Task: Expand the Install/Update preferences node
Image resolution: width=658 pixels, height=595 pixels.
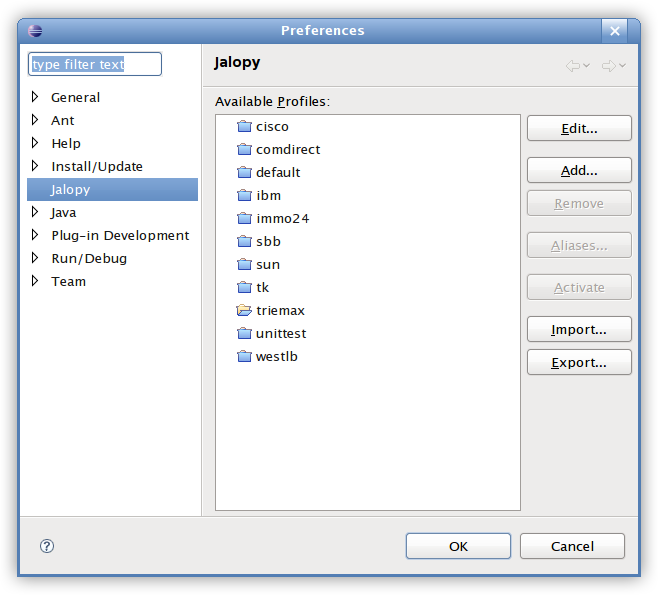Action: [35, 166]
